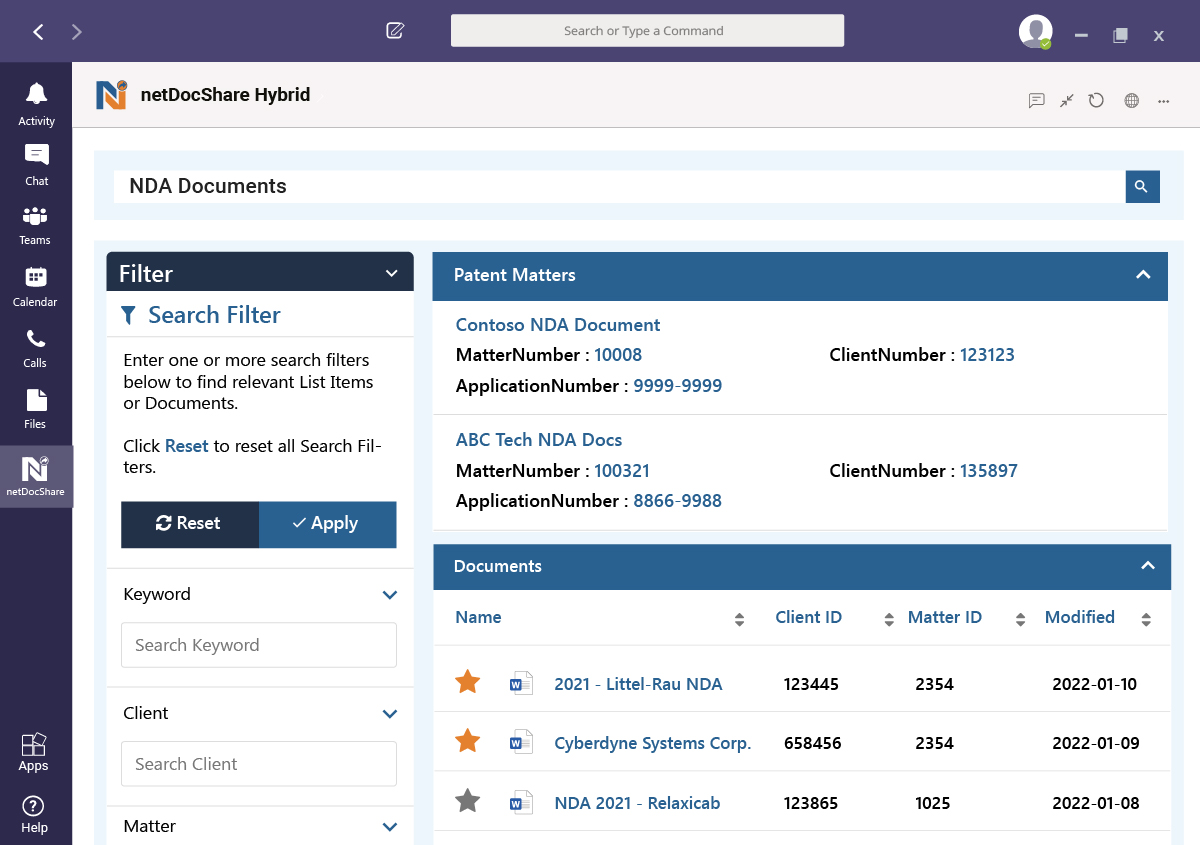
Task: Click in the Search Client field
Action: coord(259,764)
